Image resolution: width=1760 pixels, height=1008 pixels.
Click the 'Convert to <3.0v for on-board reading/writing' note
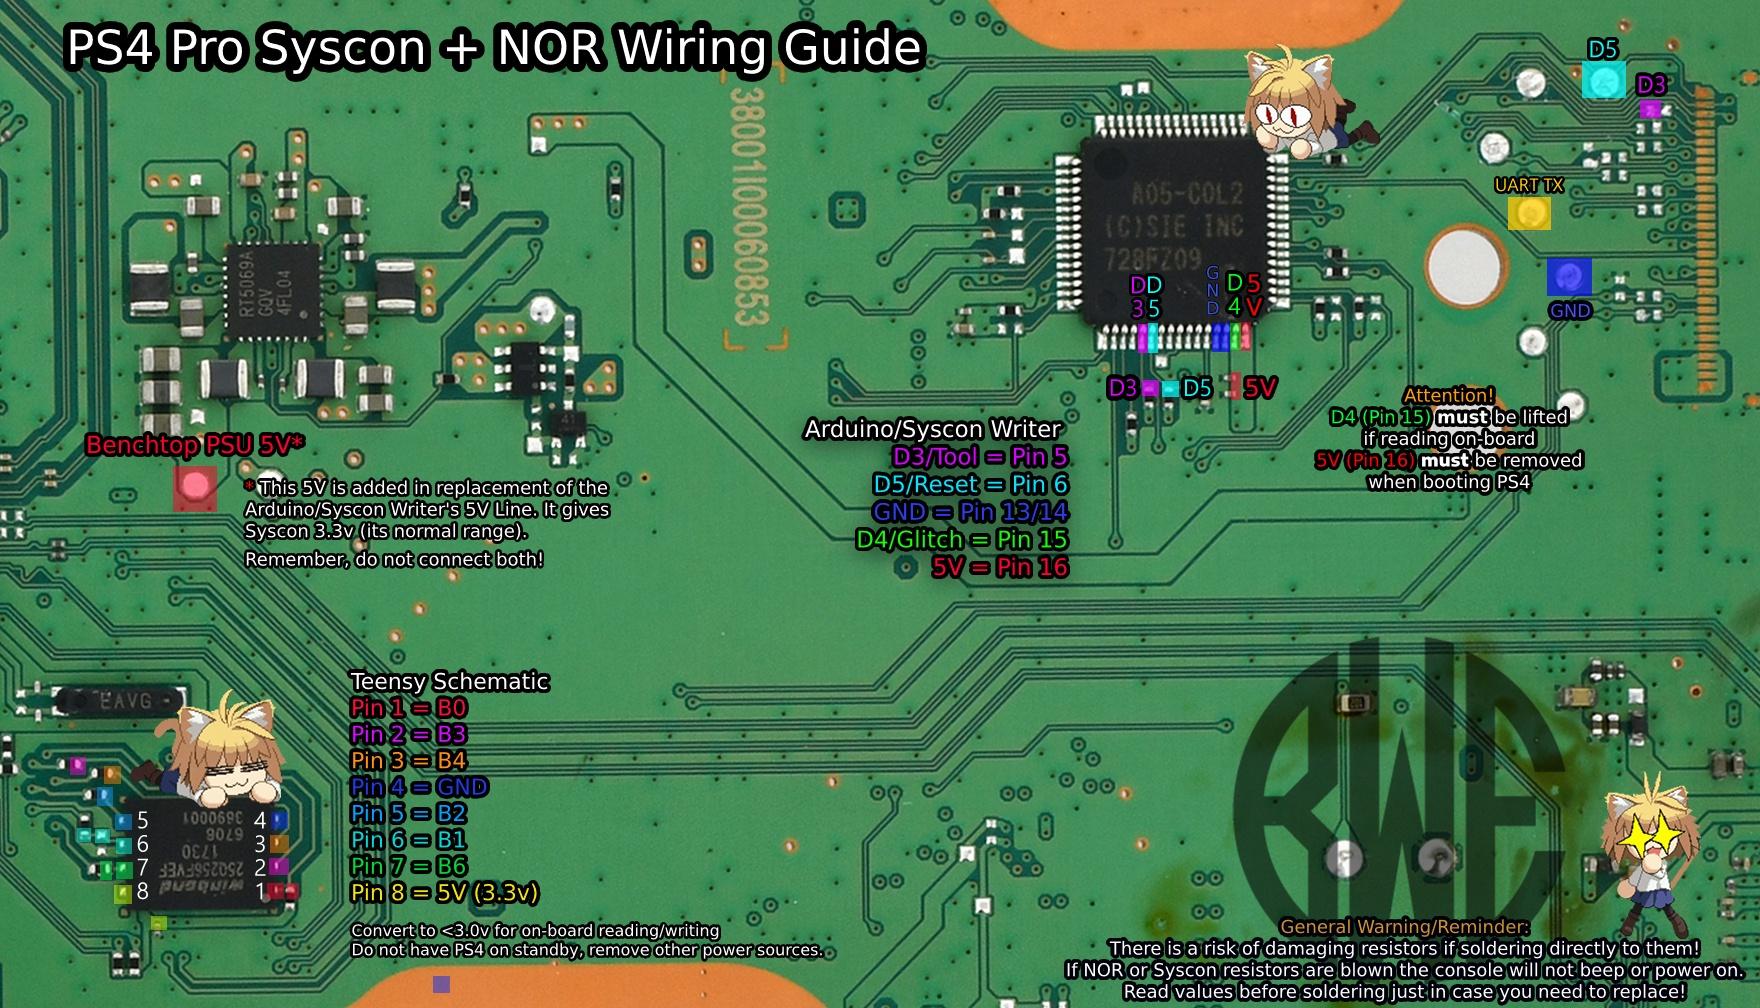point(535,931)
